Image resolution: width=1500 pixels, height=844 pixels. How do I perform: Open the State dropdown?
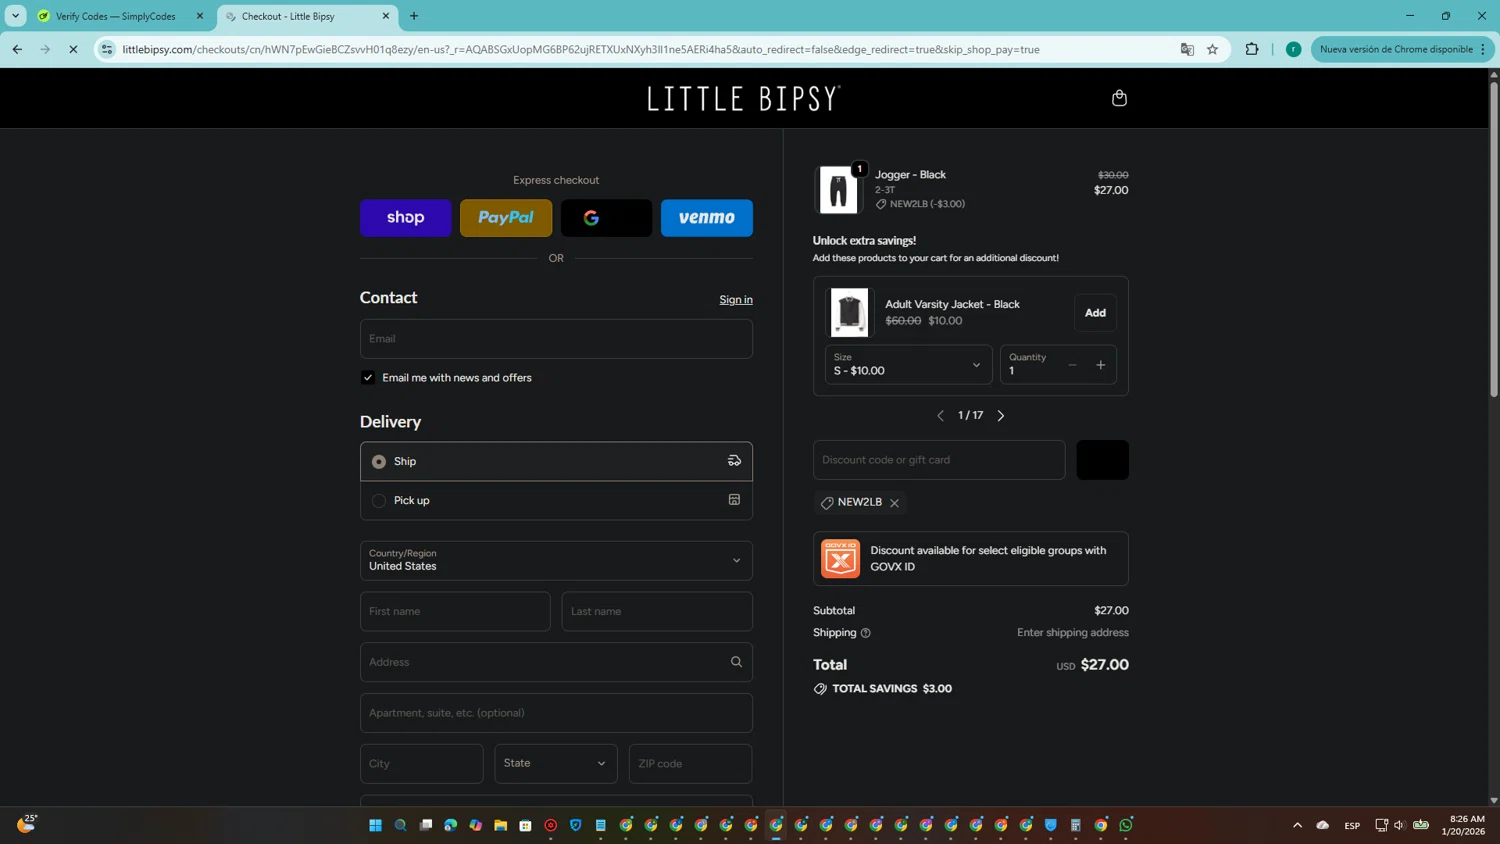click(x=556, y=763)
